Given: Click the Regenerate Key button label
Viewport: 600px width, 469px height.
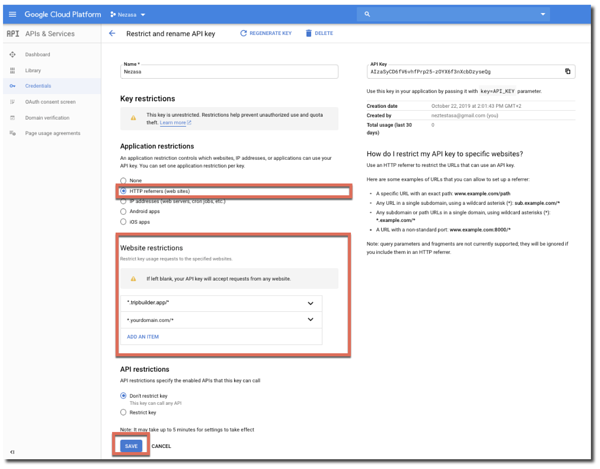Looking at the screenshot, I should [271, 33].
